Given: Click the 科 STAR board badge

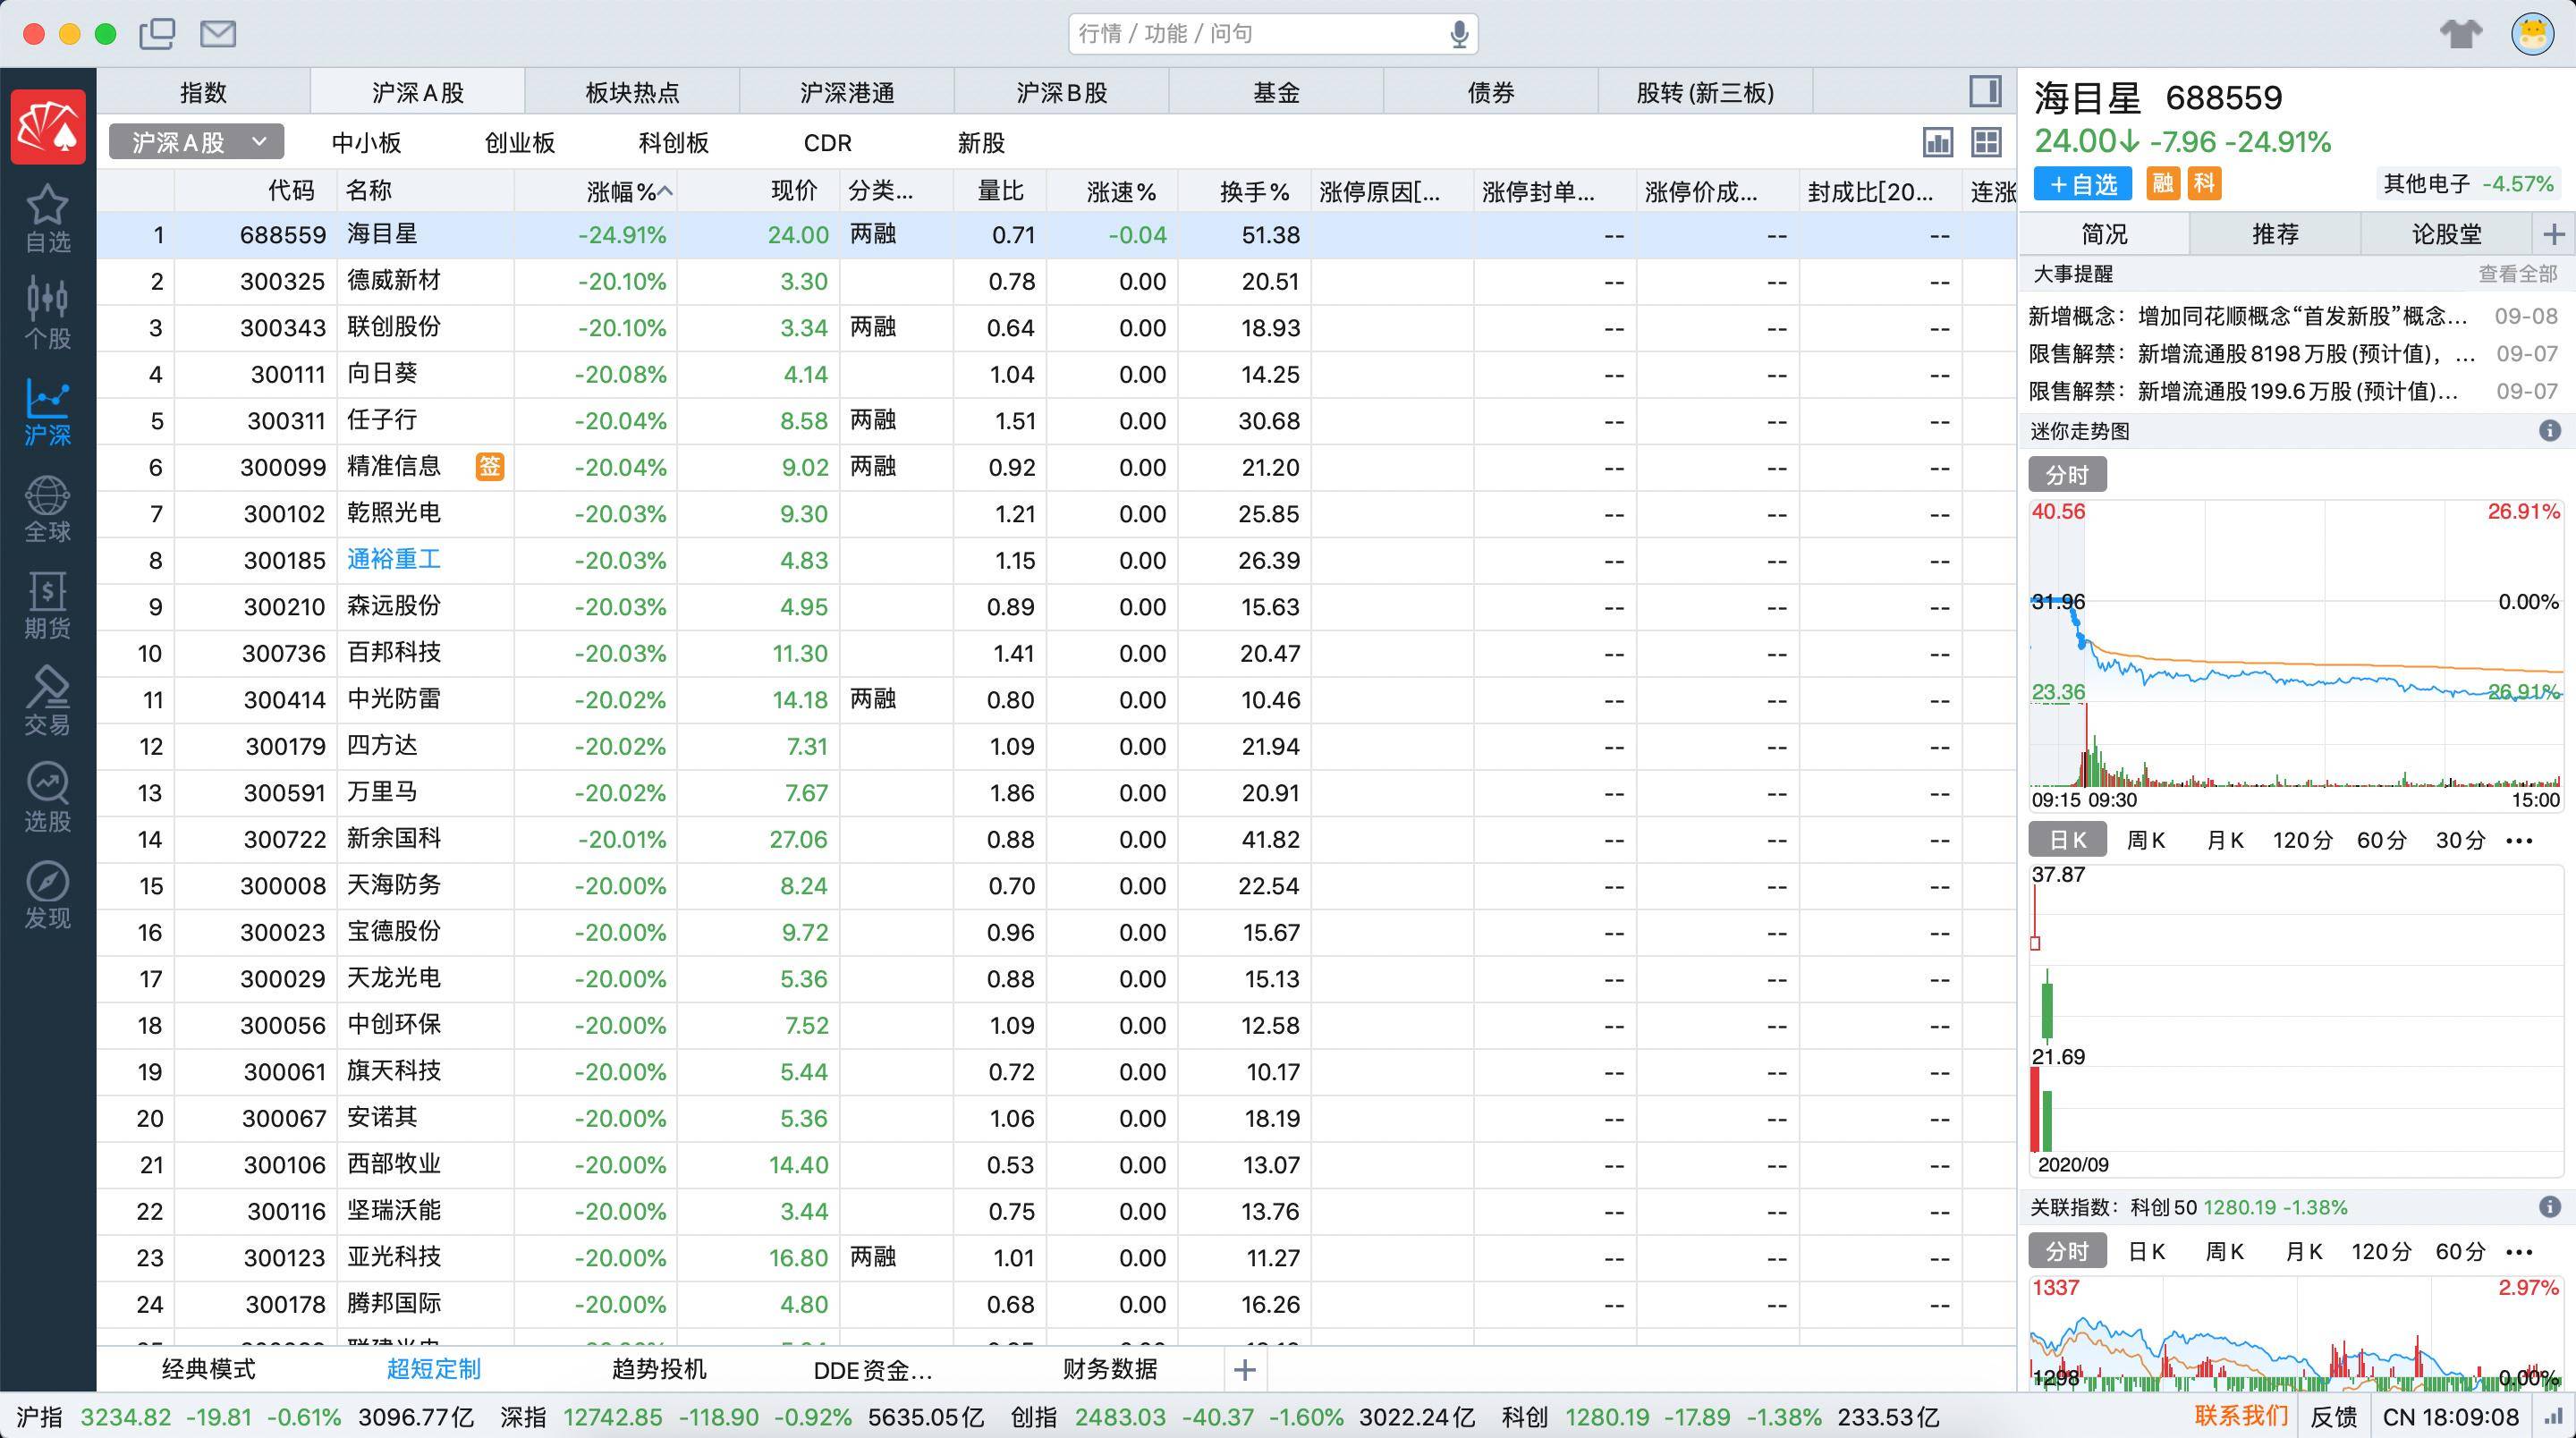Looking at the screenshot, I should tap(2205, 184).
